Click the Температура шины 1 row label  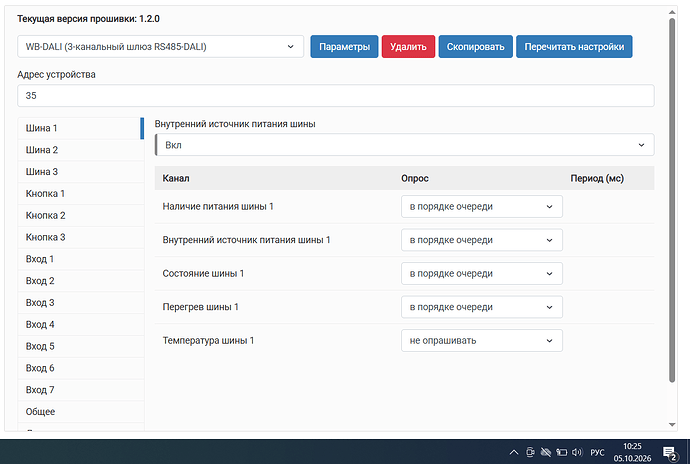(208, 340)
